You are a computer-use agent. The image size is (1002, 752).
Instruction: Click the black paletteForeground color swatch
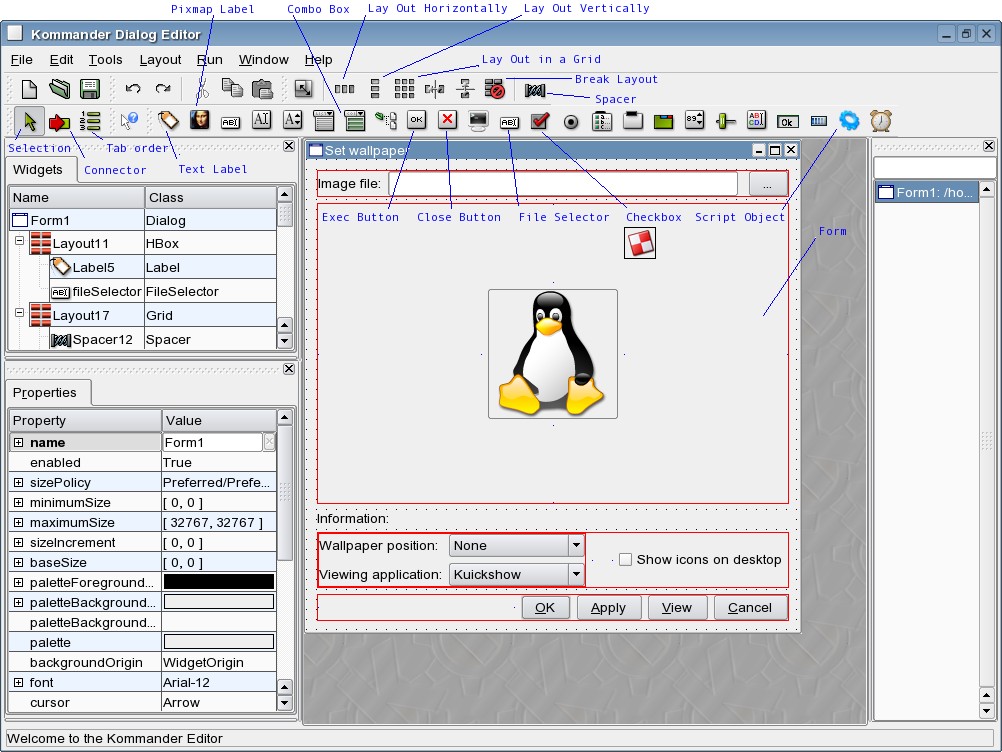[219, 582]
